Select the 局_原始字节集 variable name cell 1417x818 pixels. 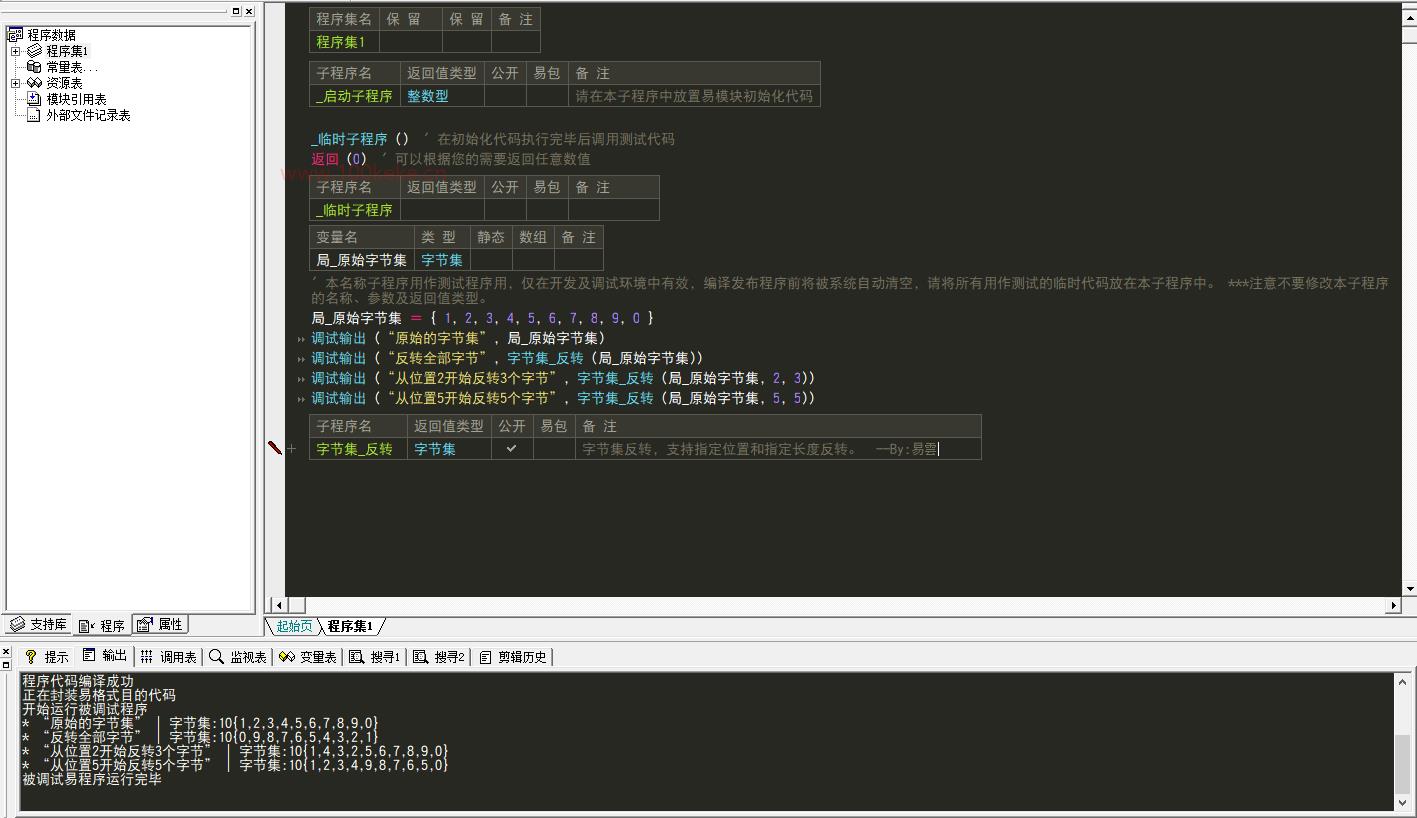pos(362,260)
